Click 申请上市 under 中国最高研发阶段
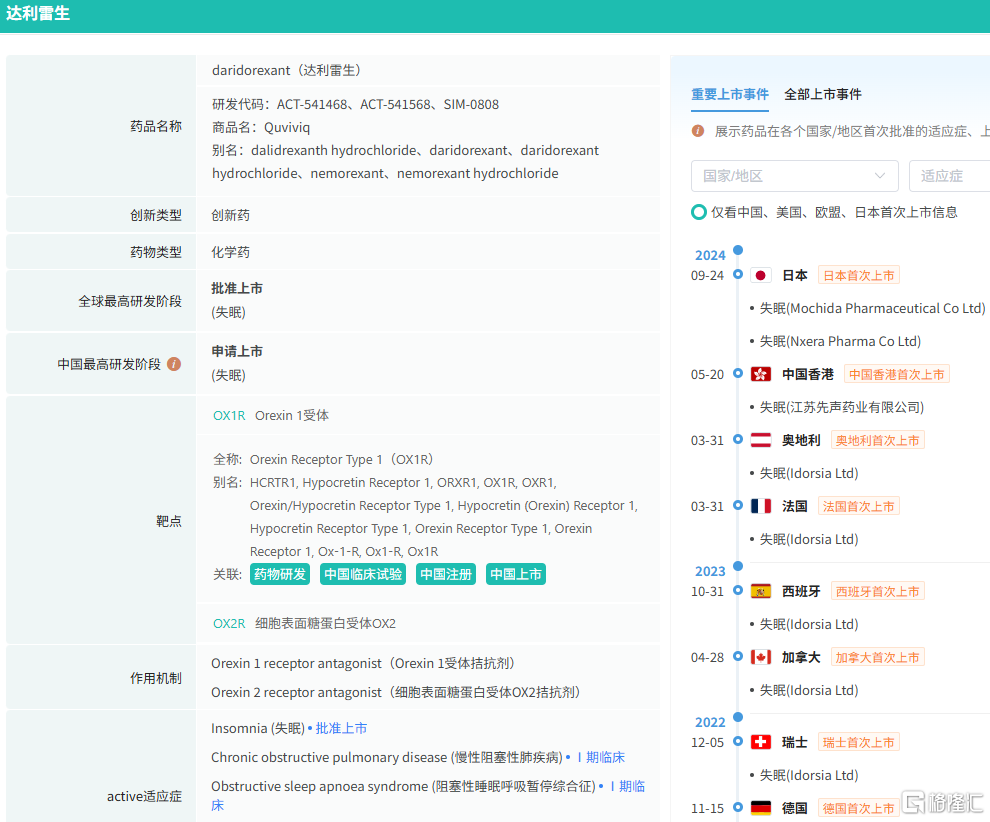Screen dimensions: 990x822 coord(237,352)
